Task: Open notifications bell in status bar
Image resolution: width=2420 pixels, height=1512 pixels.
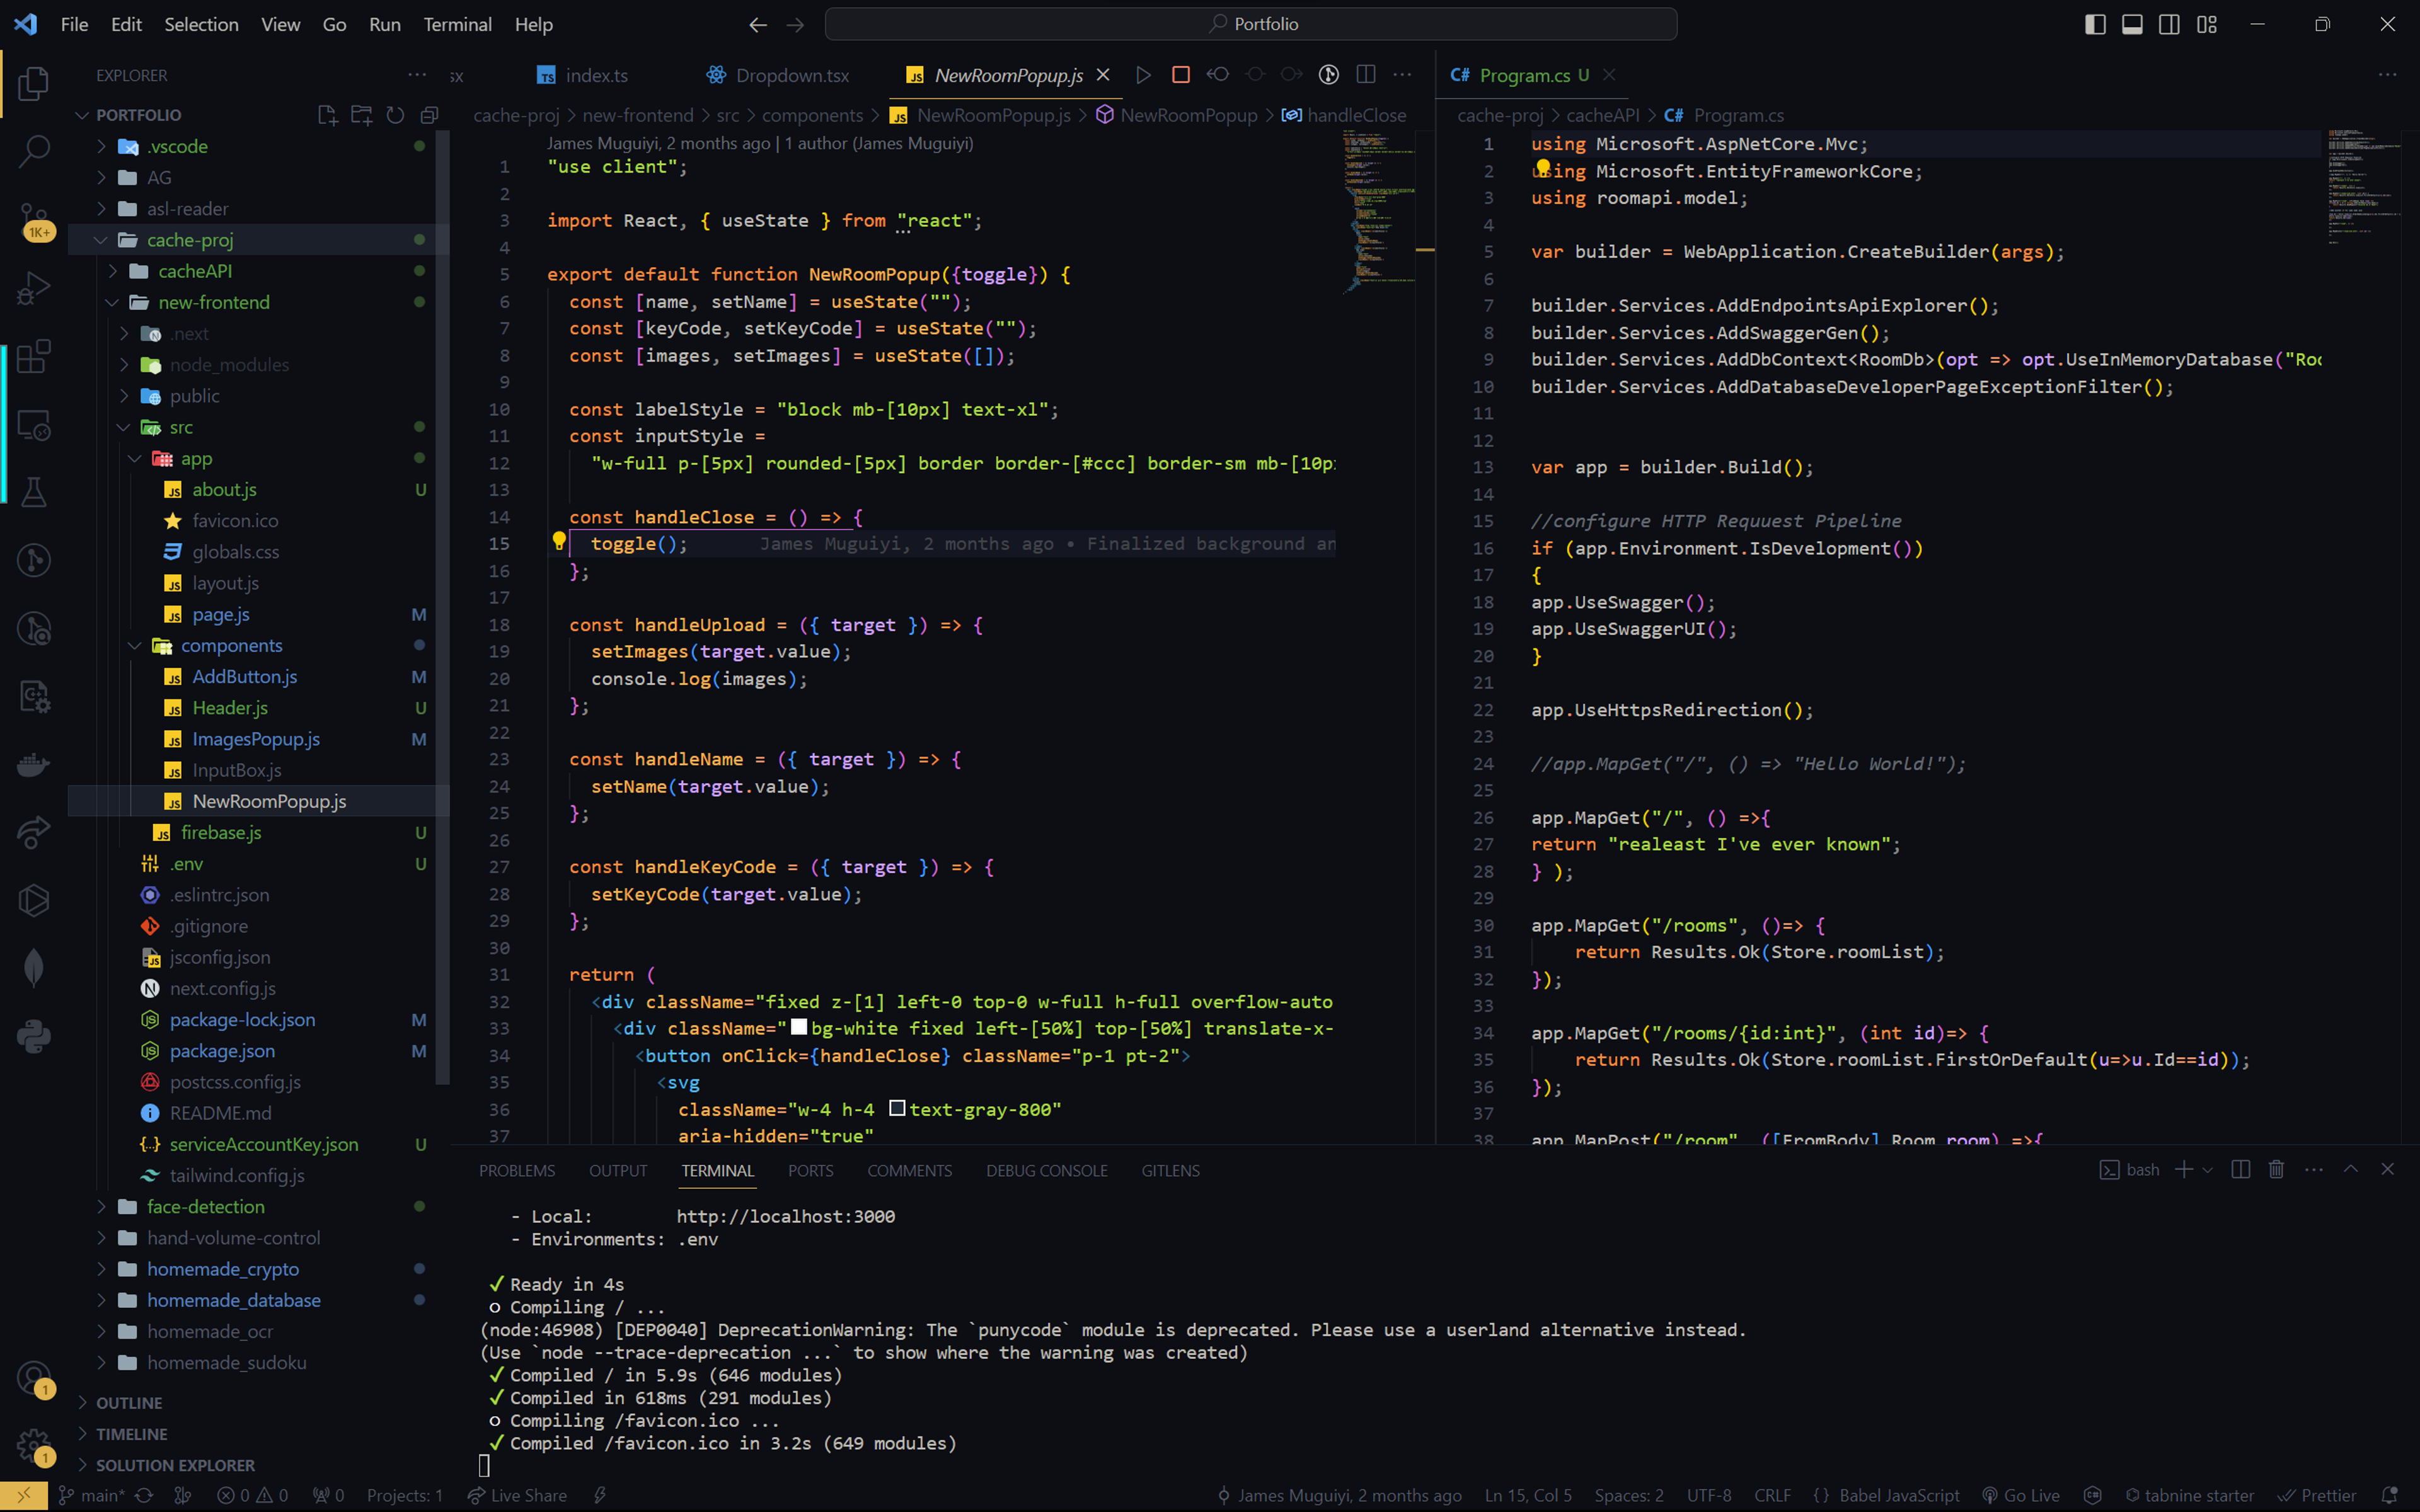Action: click(2390, 1495)
